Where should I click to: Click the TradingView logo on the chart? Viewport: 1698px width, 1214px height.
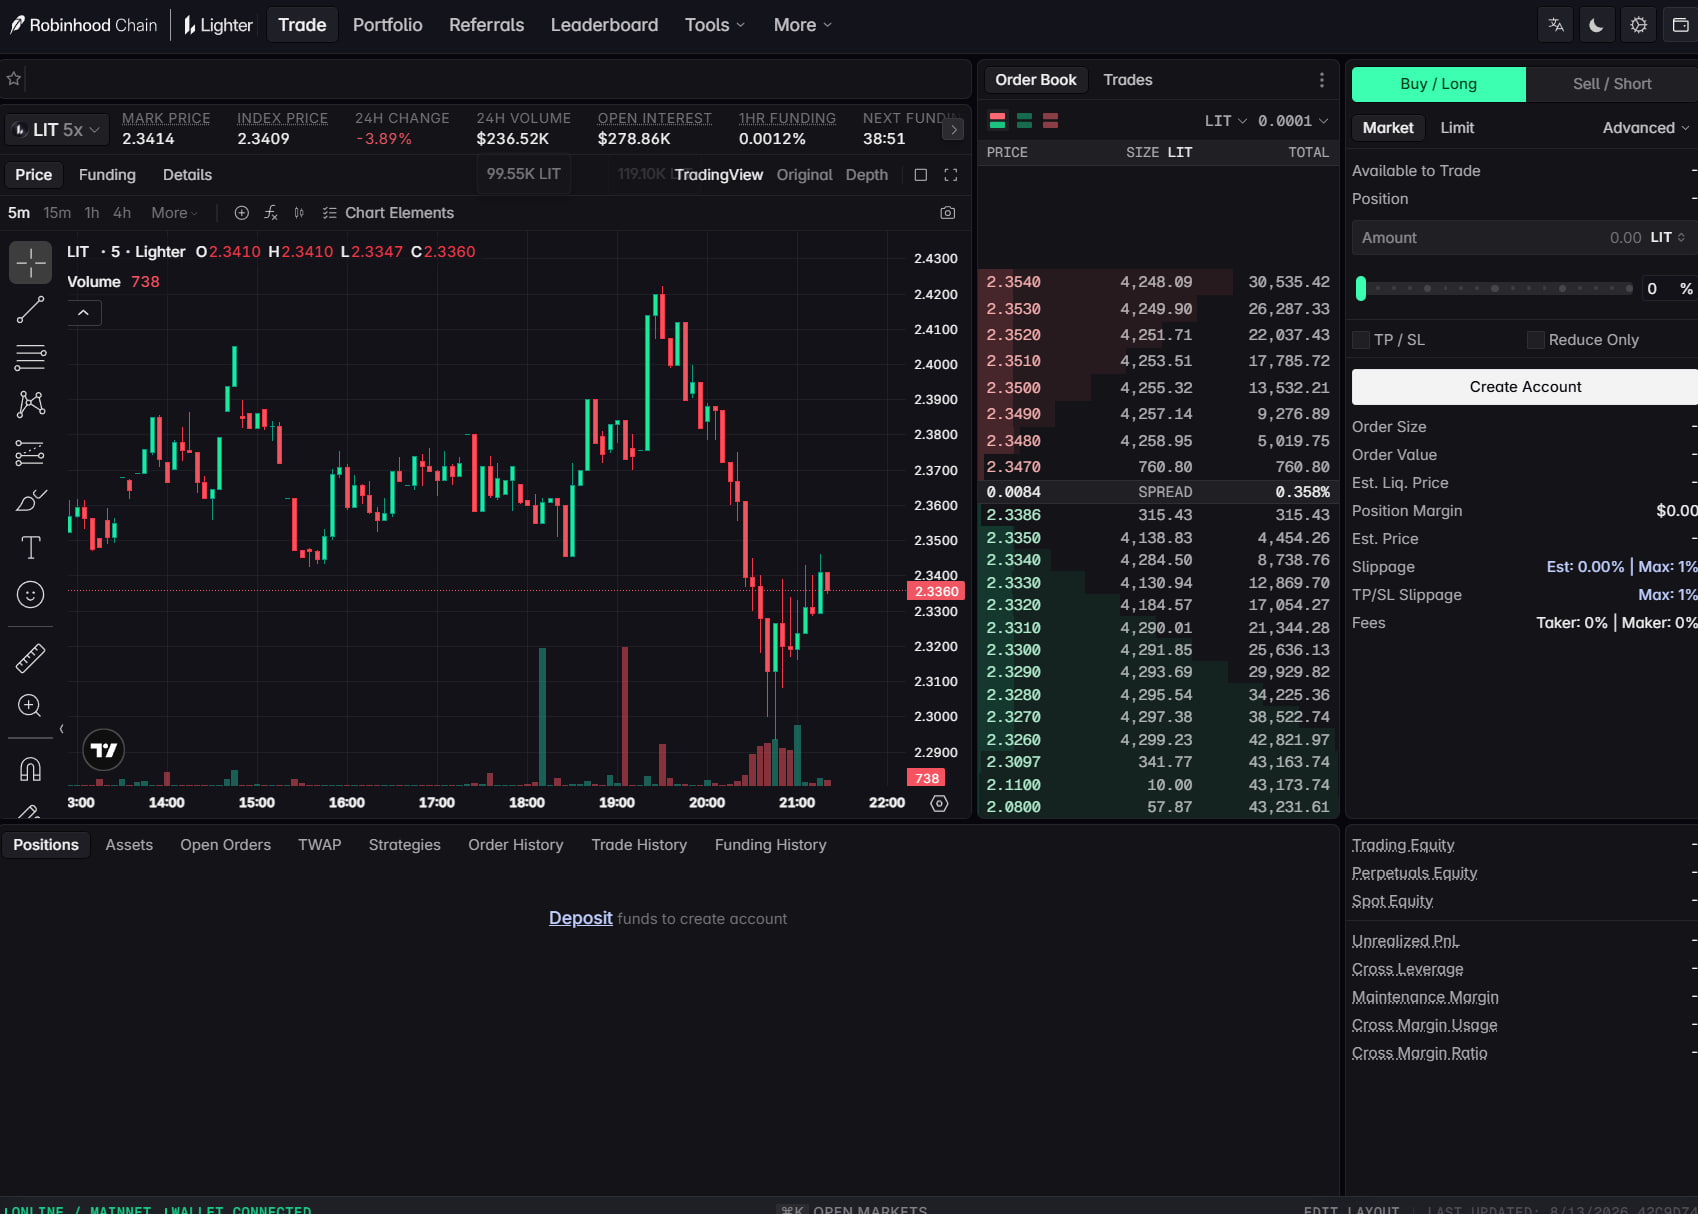(x=103, y=750)
